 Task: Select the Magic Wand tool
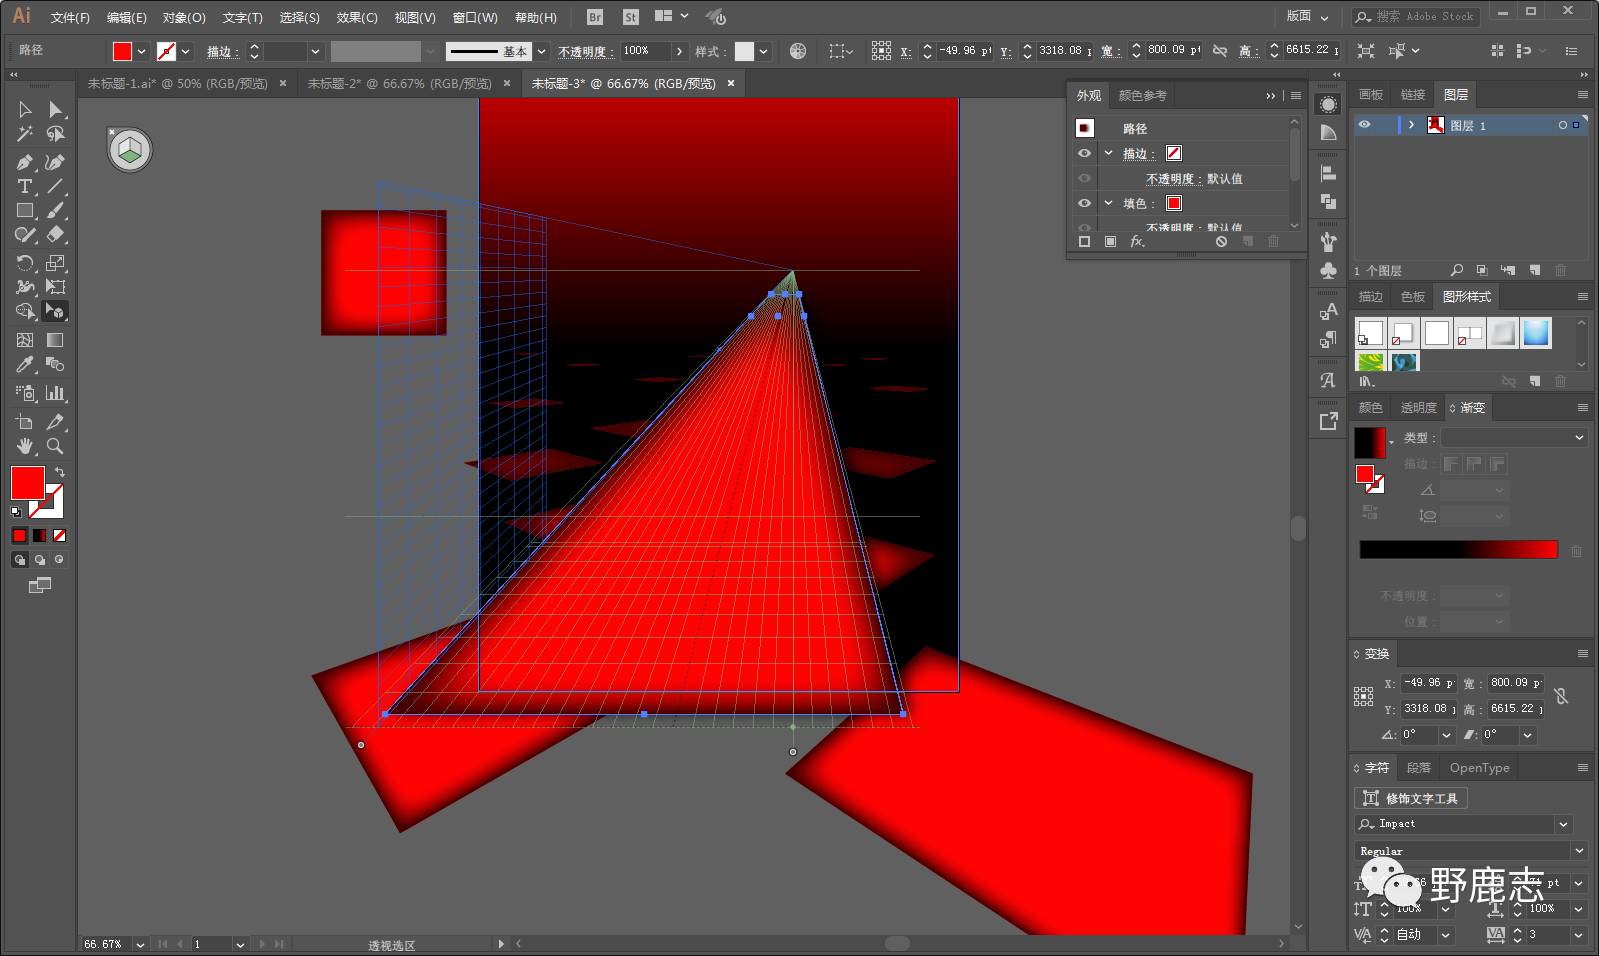point(25,134)
